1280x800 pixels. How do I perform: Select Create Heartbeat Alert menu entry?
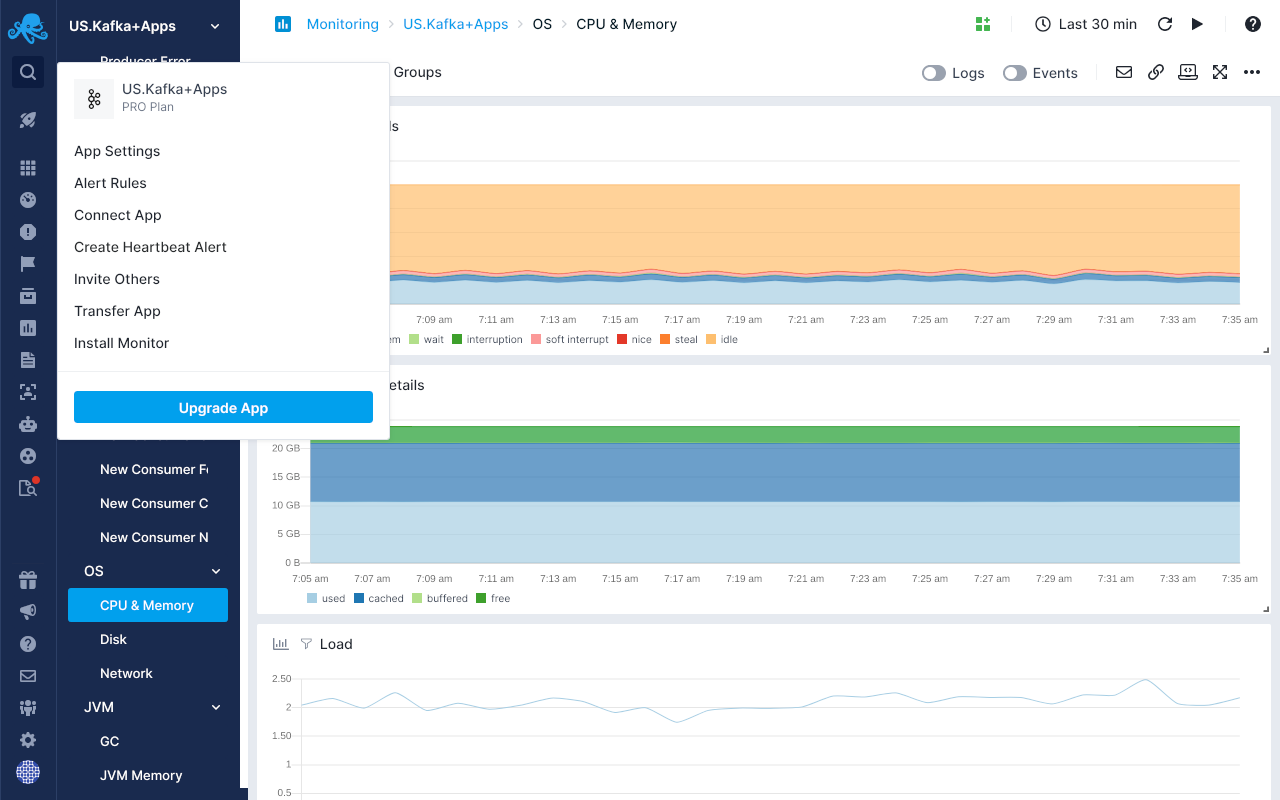coord(150,247)
